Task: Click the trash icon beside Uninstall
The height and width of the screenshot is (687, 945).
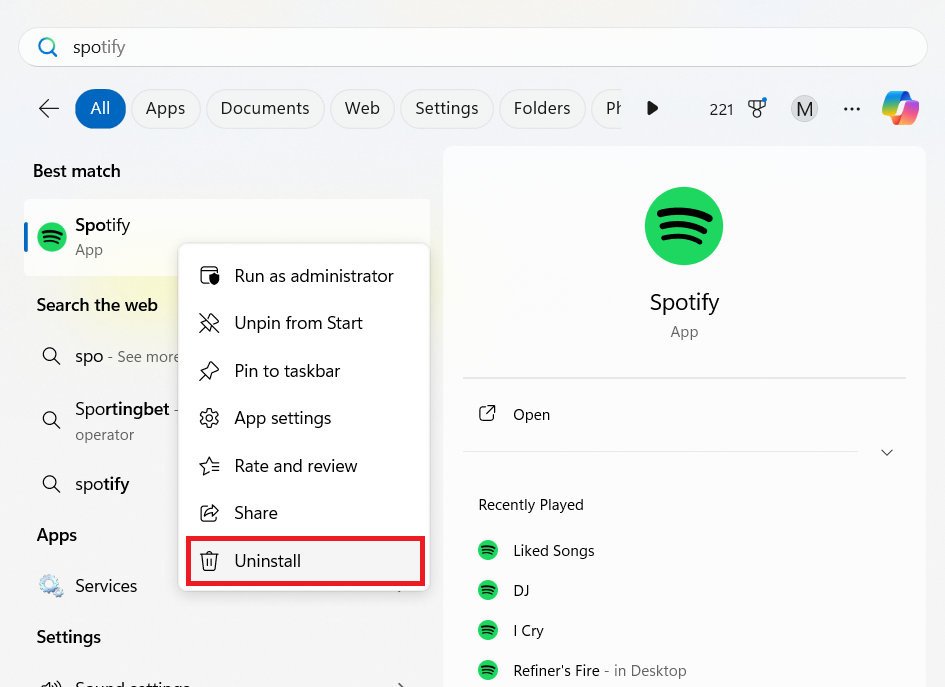Action: (209, 560)
